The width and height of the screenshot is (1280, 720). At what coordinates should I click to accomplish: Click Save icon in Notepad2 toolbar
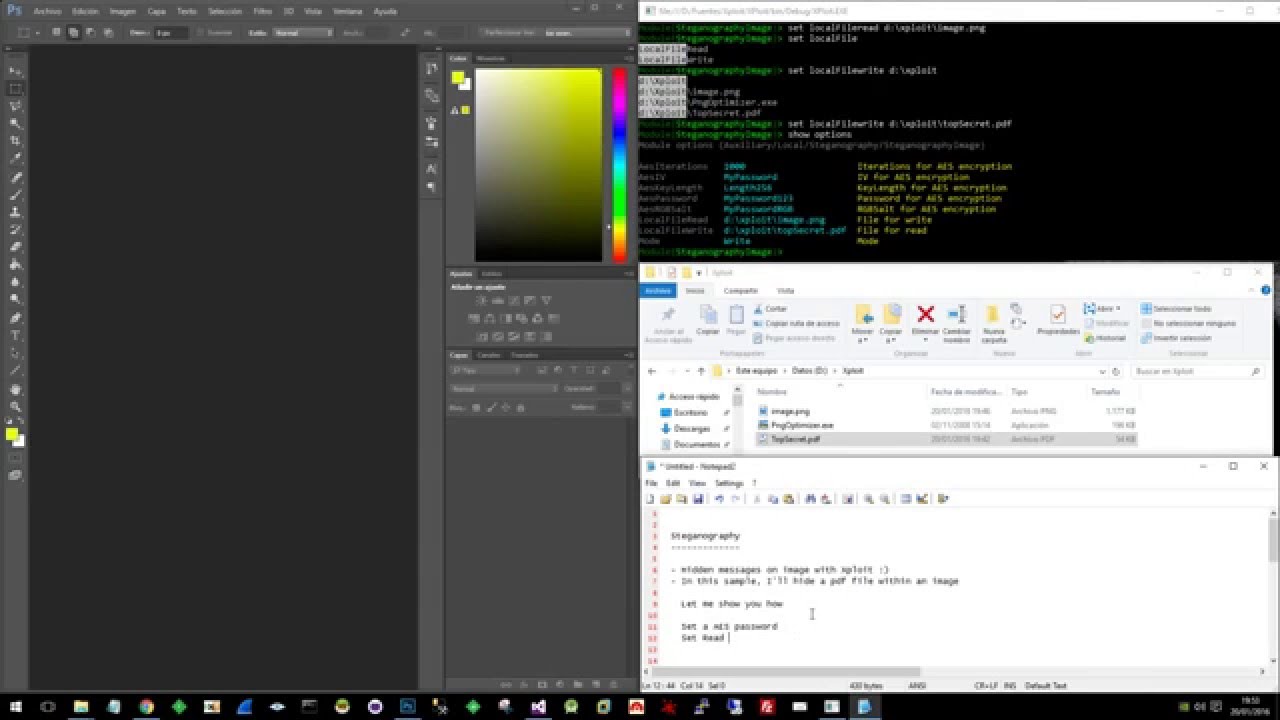pyautogui.click(x=698, y=499)
